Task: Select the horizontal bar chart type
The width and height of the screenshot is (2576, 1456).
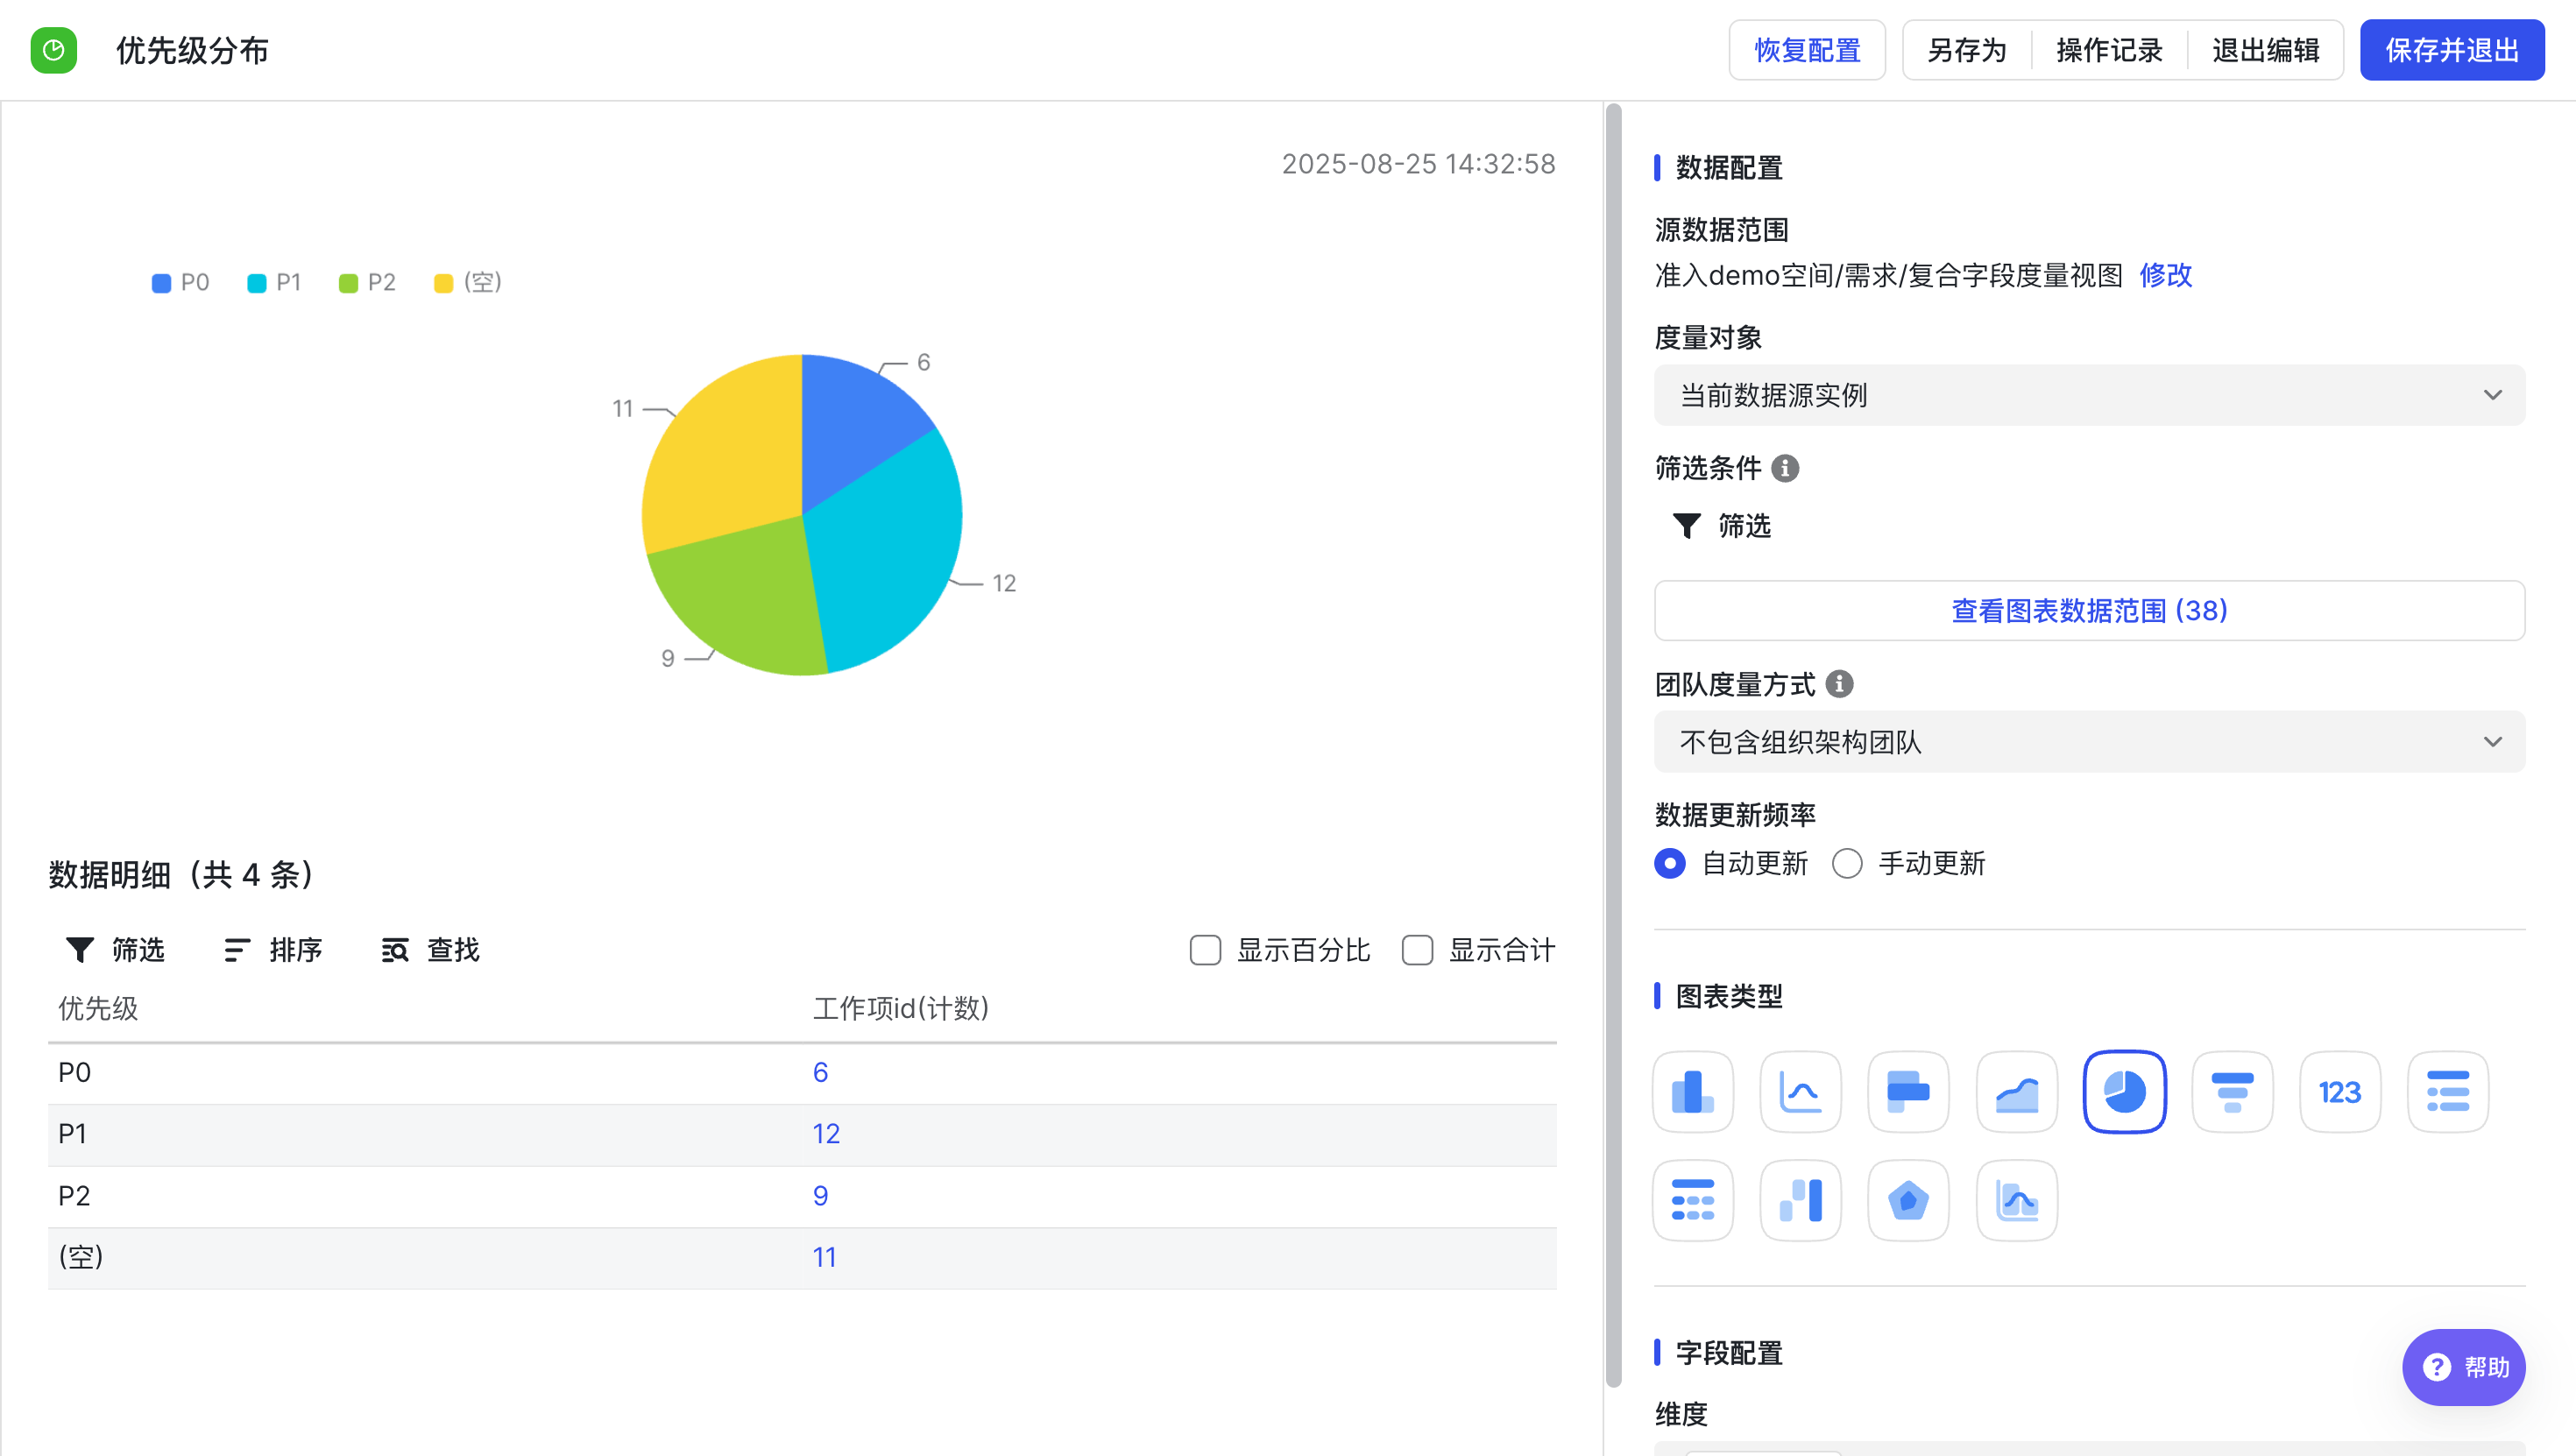Action: [1908, 1092]
